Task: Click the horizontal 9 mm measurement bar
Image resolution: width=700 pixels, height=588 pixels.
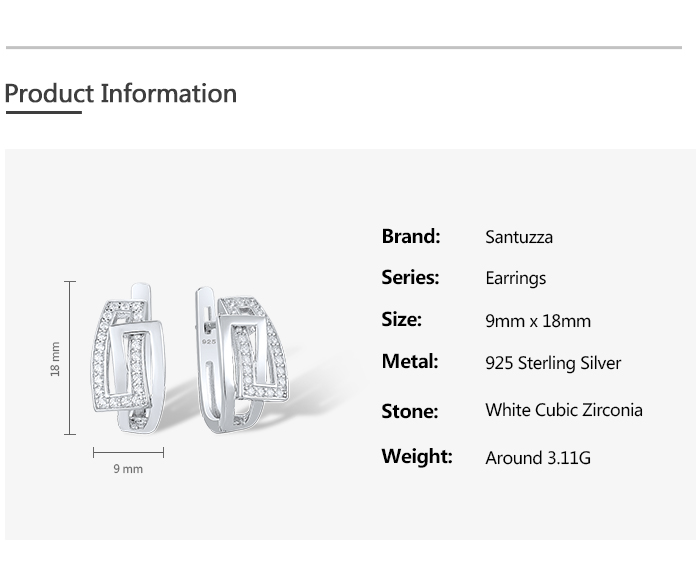Action: pos(128,453)
